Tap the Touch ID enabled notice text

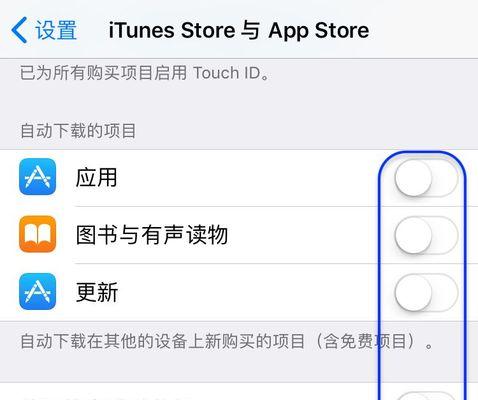[145, 73]
